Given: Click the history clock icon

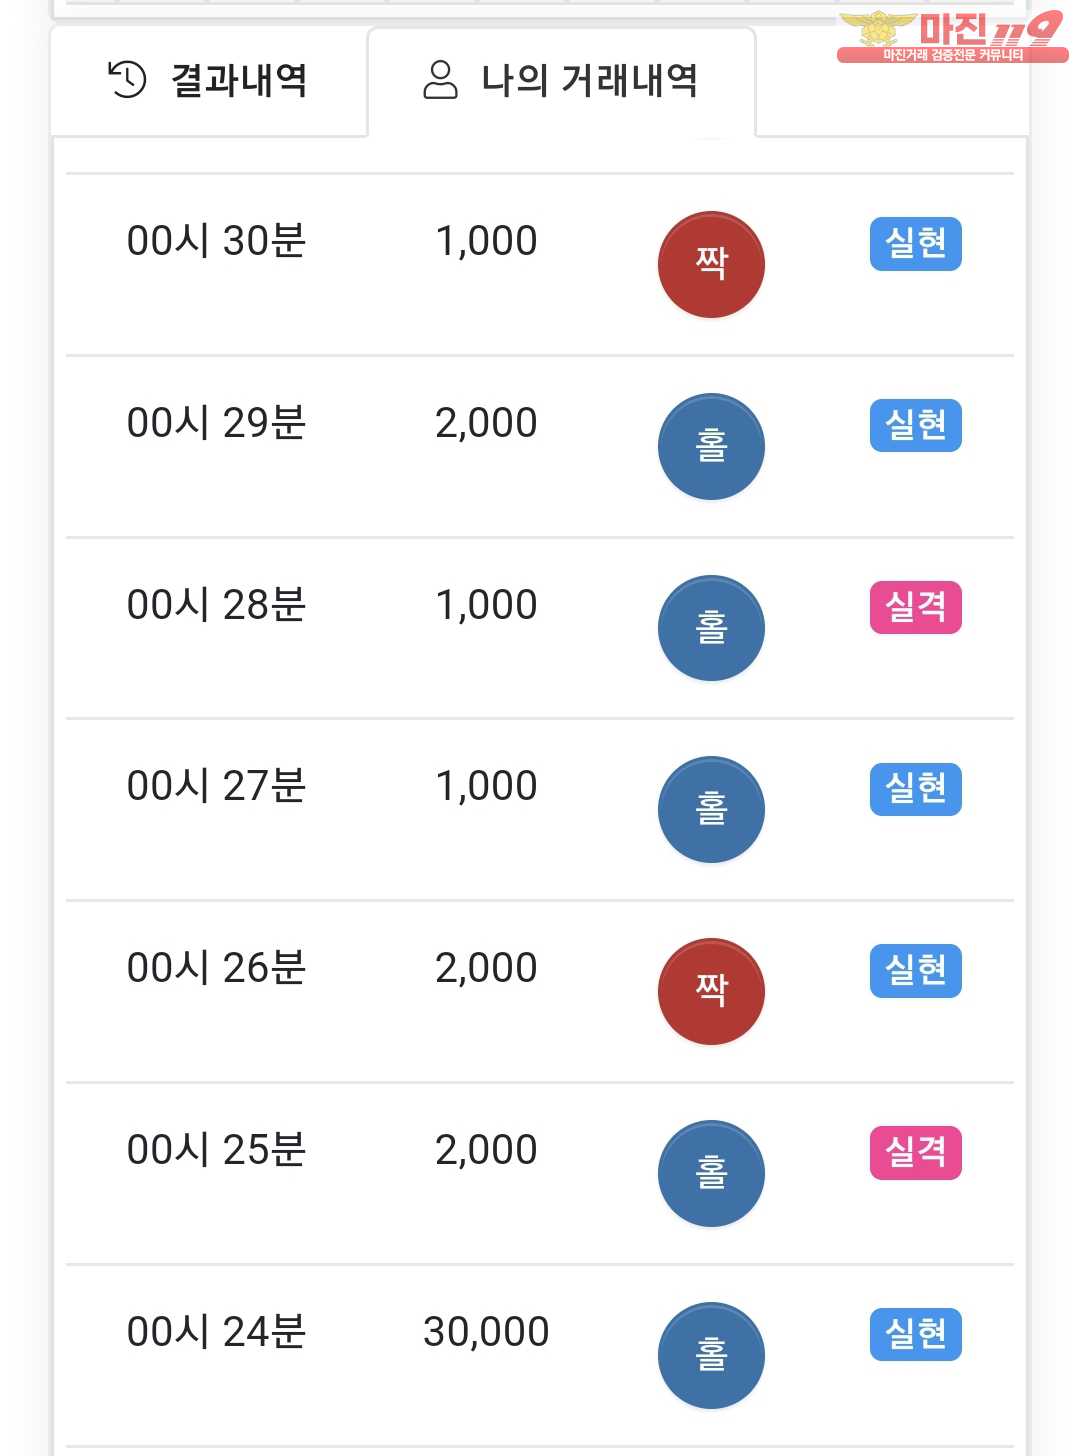Looking at the screenshot, I should [x=127, y=80].
